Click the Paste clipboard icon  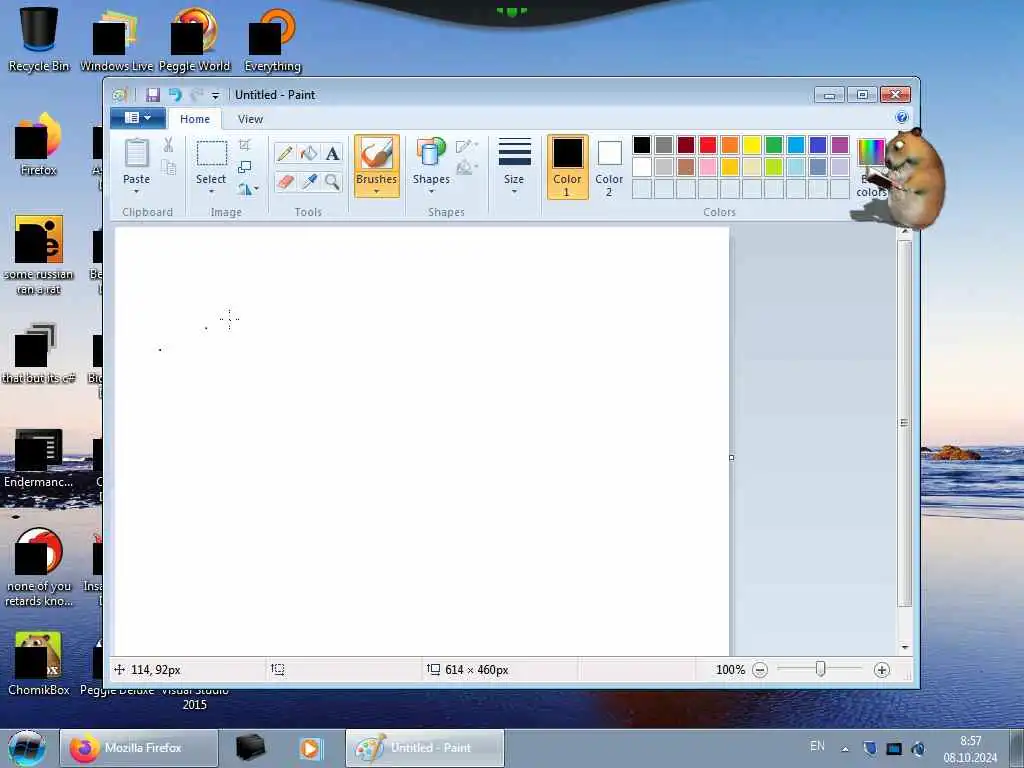pyautogui.click(x=136, y=153)
